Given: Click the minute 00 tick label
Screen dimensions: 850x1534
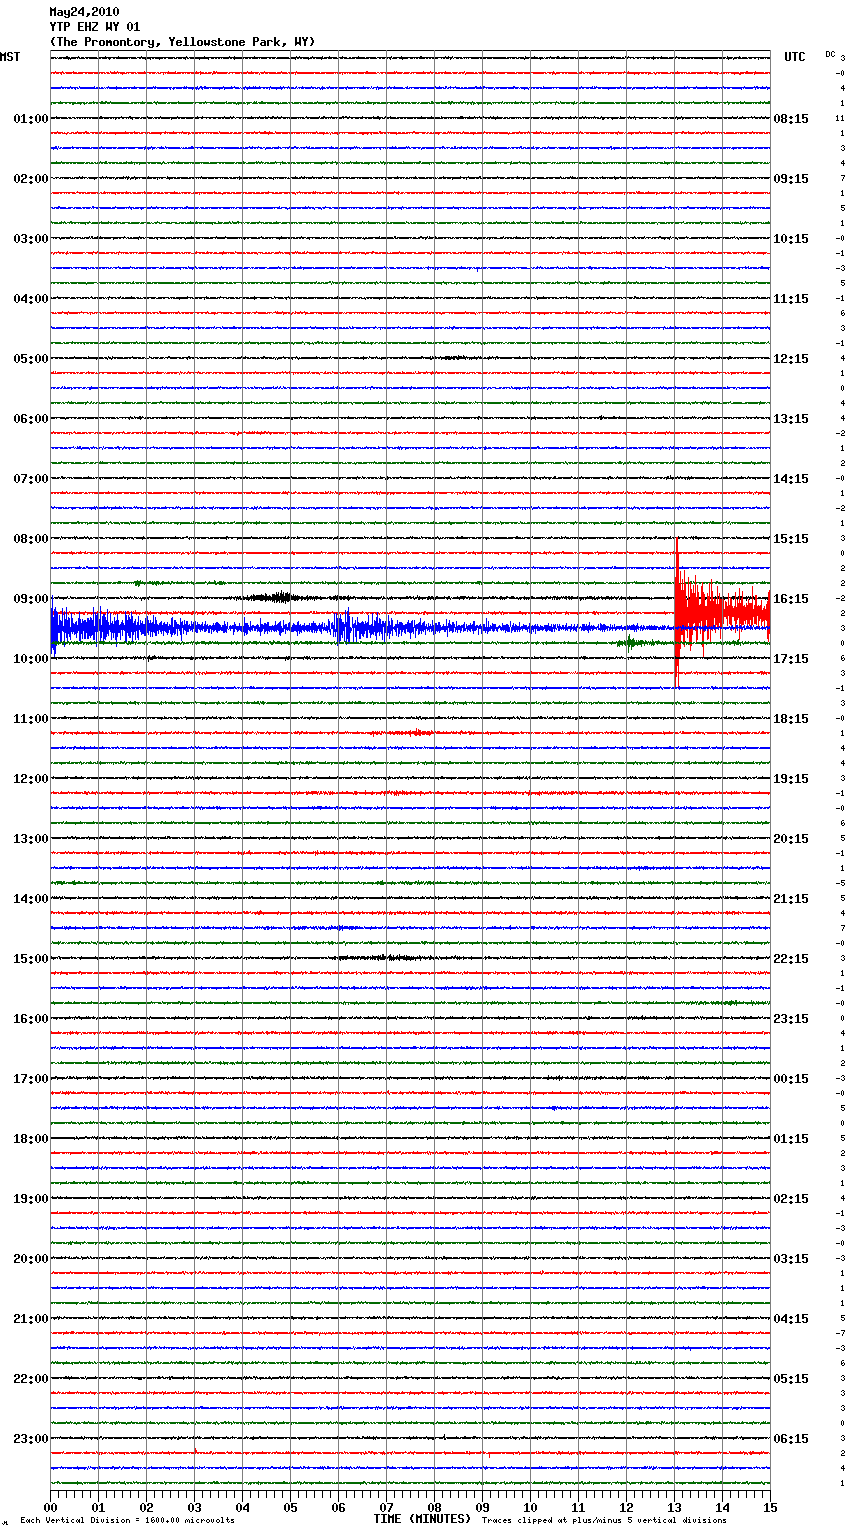Looking at the screenshot, I should [x=50, y=1507].
